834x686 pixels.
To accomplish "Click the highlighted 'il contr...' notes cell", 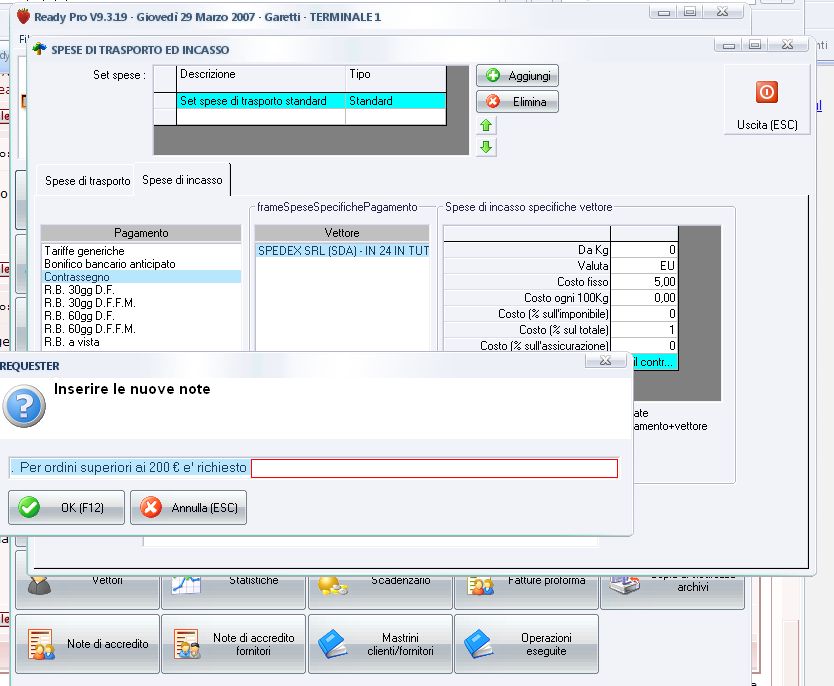I will tap(655, 362).
